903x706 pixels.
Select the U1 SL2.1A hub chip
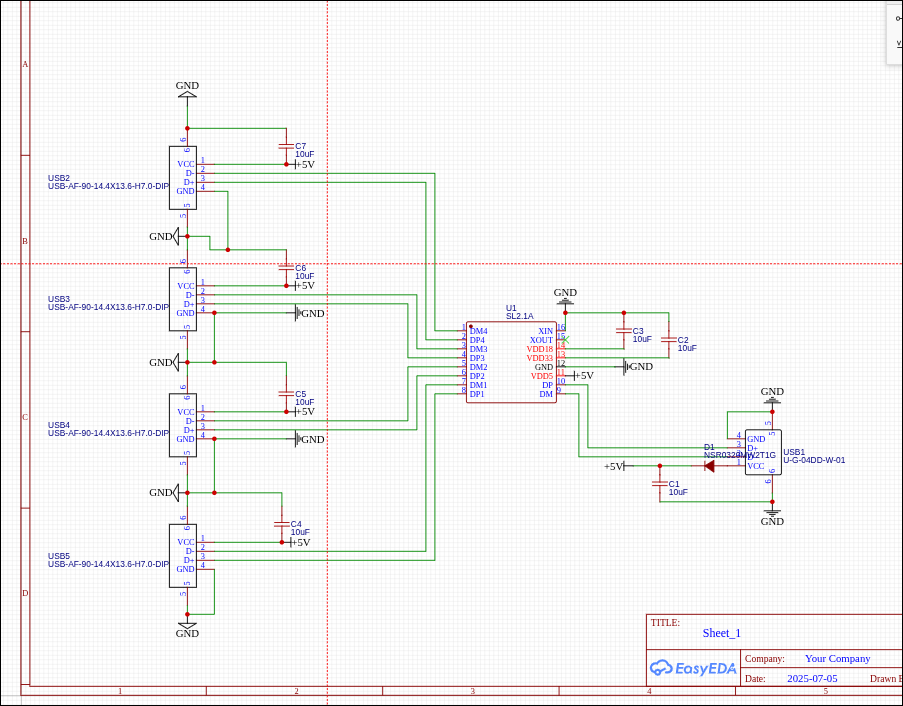click(x=511, y=362)
